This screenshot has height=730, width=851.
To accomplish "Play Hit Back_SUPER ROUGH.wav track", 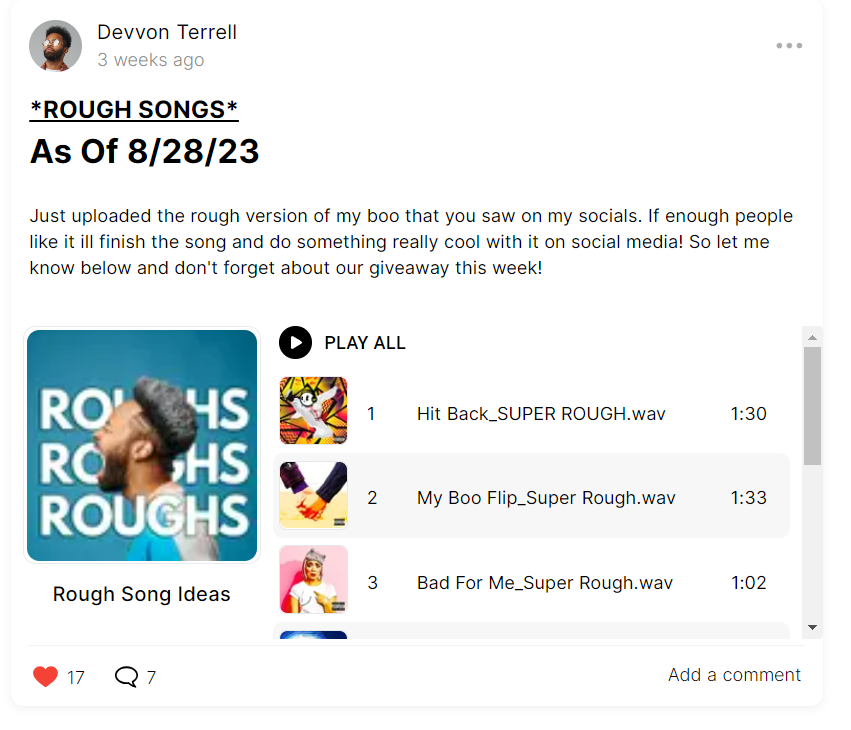I will 541,414.
